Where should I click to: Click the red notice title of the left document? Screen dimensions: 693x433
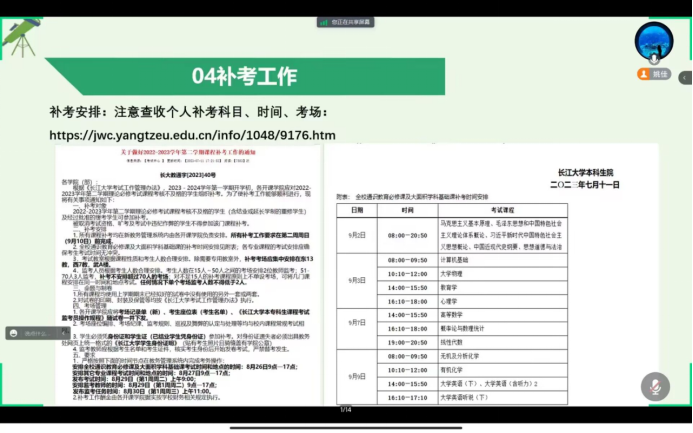(x=187, y=150)
